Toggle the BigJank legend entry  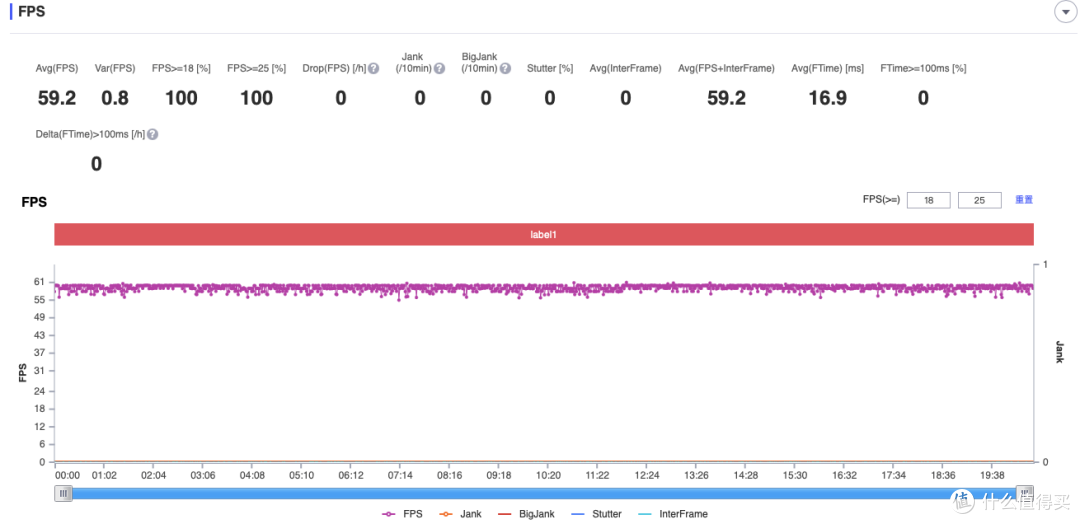[526, 514]
